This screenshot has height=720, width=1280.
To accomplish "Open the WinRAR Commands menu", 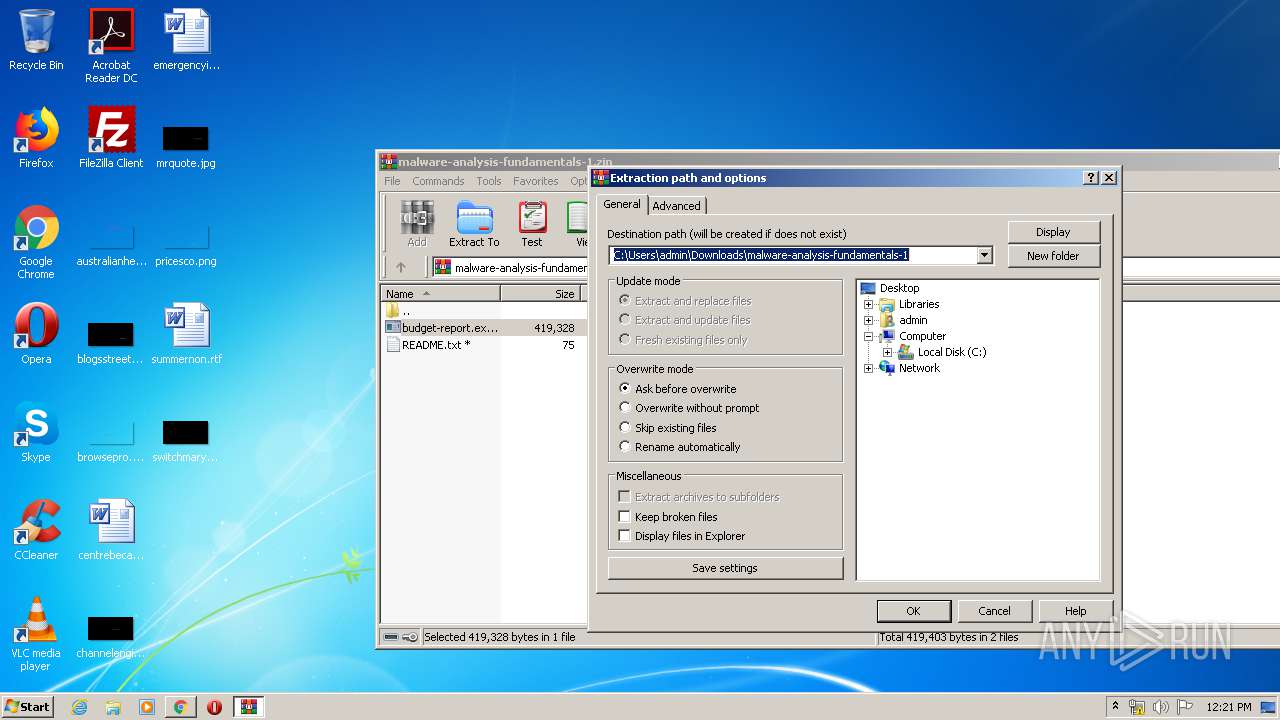I will (438, 181).
